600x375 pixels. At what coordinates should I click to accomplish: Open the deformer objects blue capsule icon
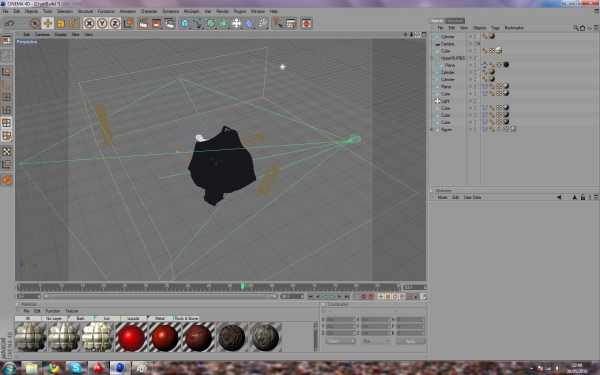click(x=249, y=24)
